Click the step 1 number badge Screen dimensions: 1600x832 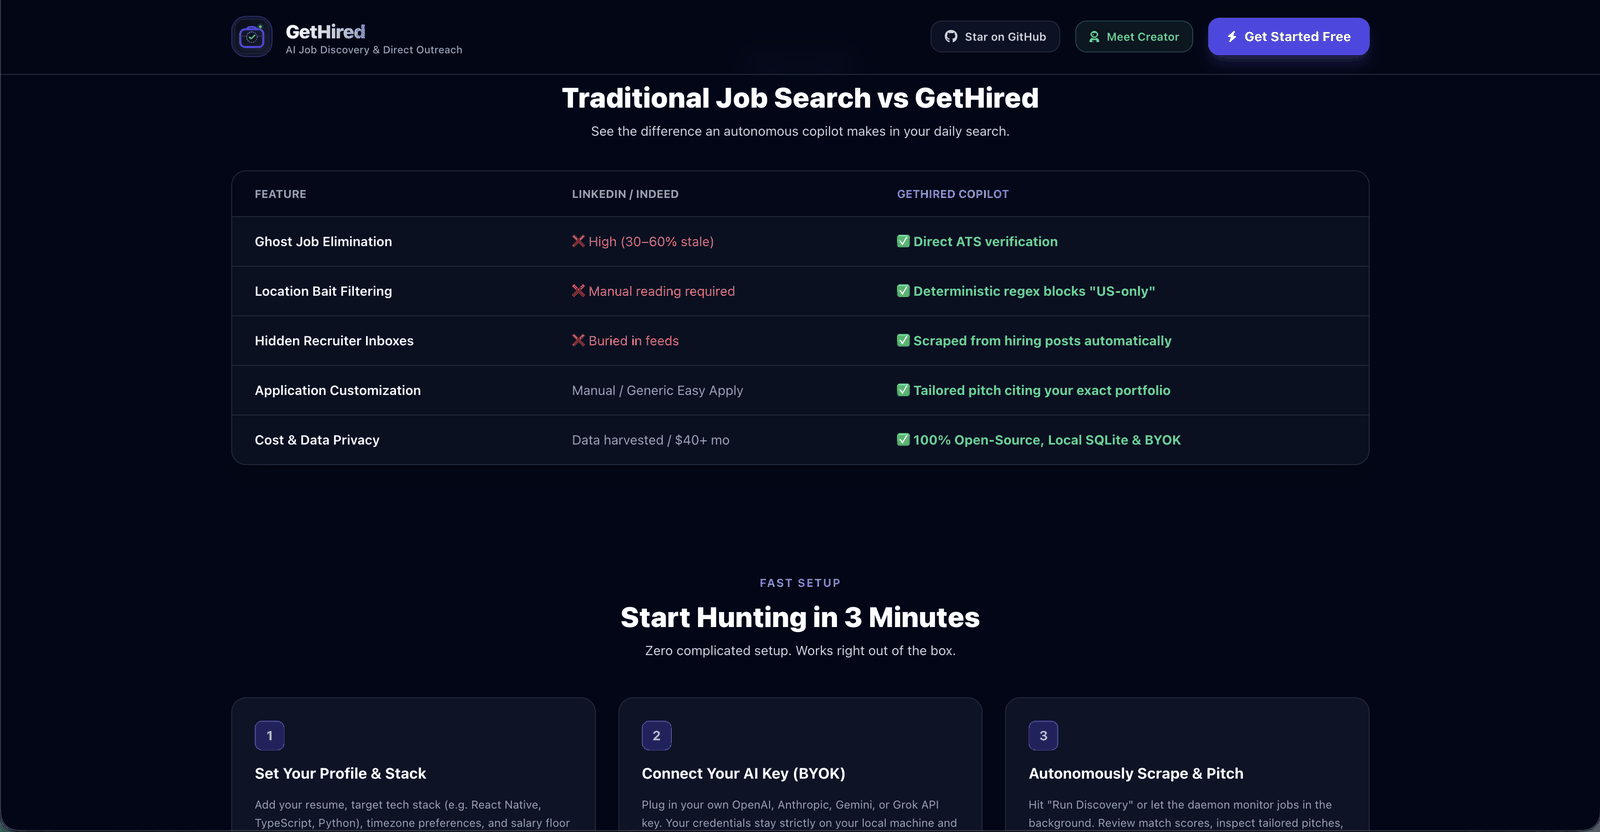(270, 736)
